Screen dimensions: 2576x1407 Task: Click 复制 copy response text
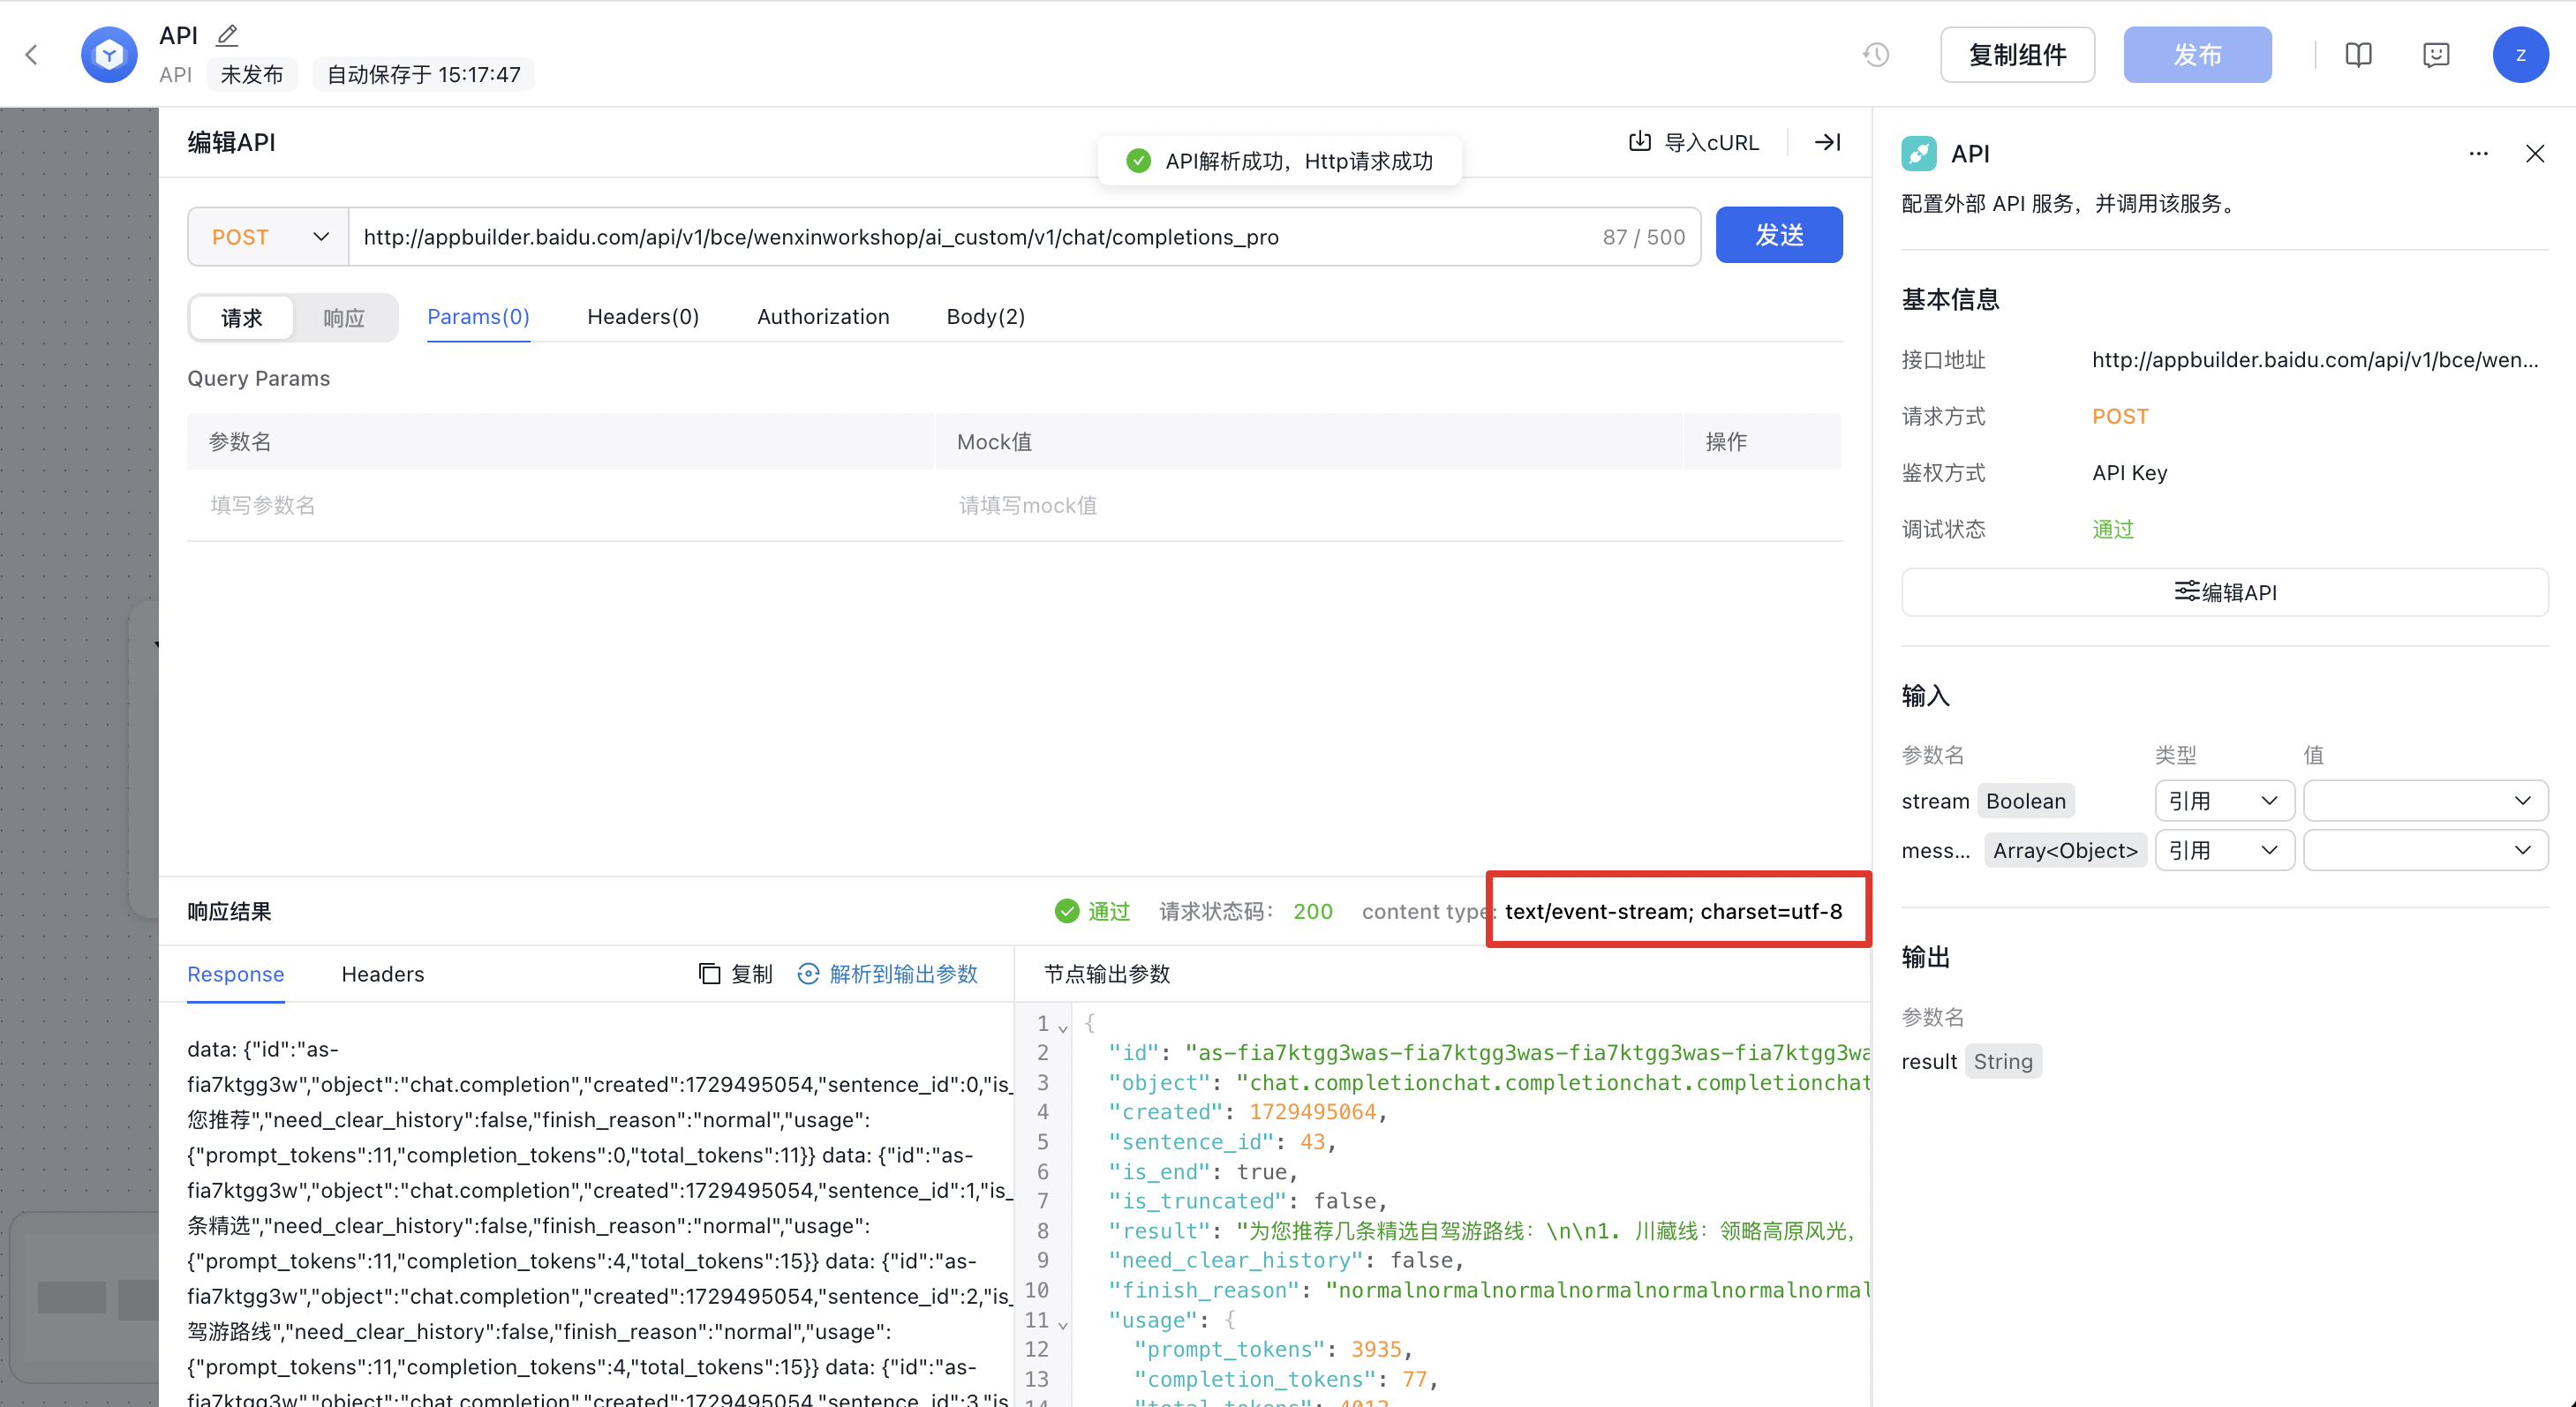pos(752,973)
